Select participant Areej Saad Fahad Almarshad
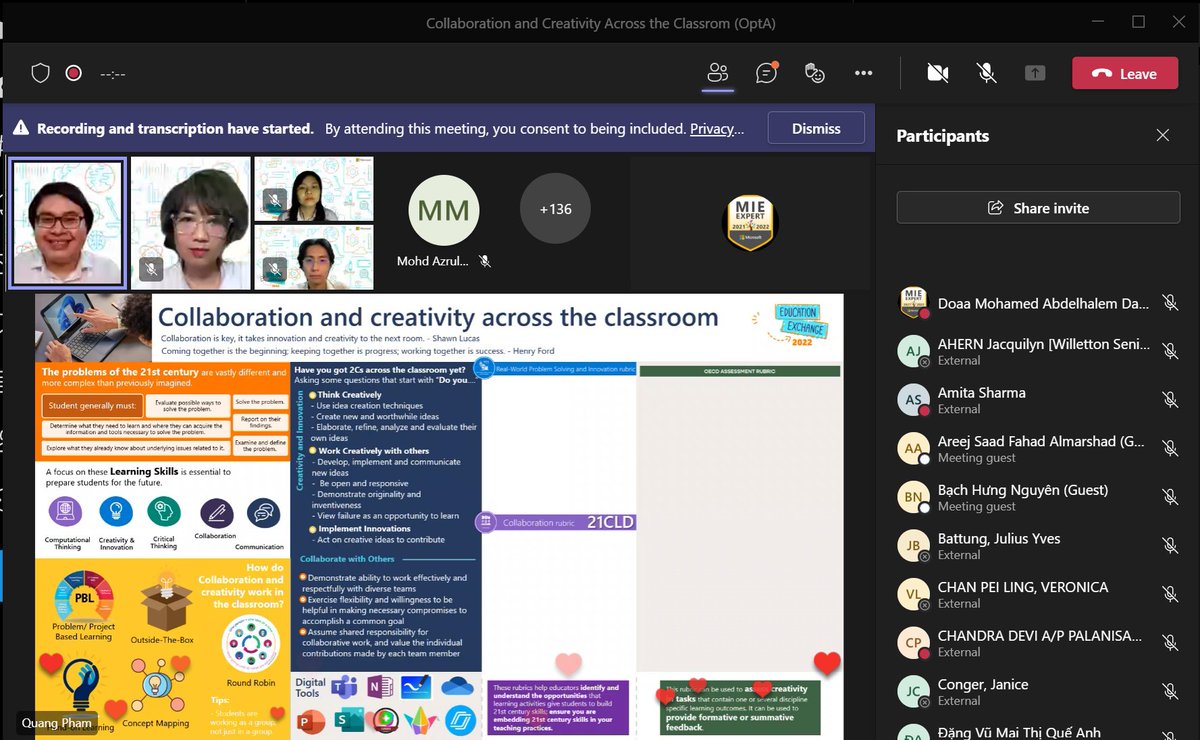 (1038, 449)
